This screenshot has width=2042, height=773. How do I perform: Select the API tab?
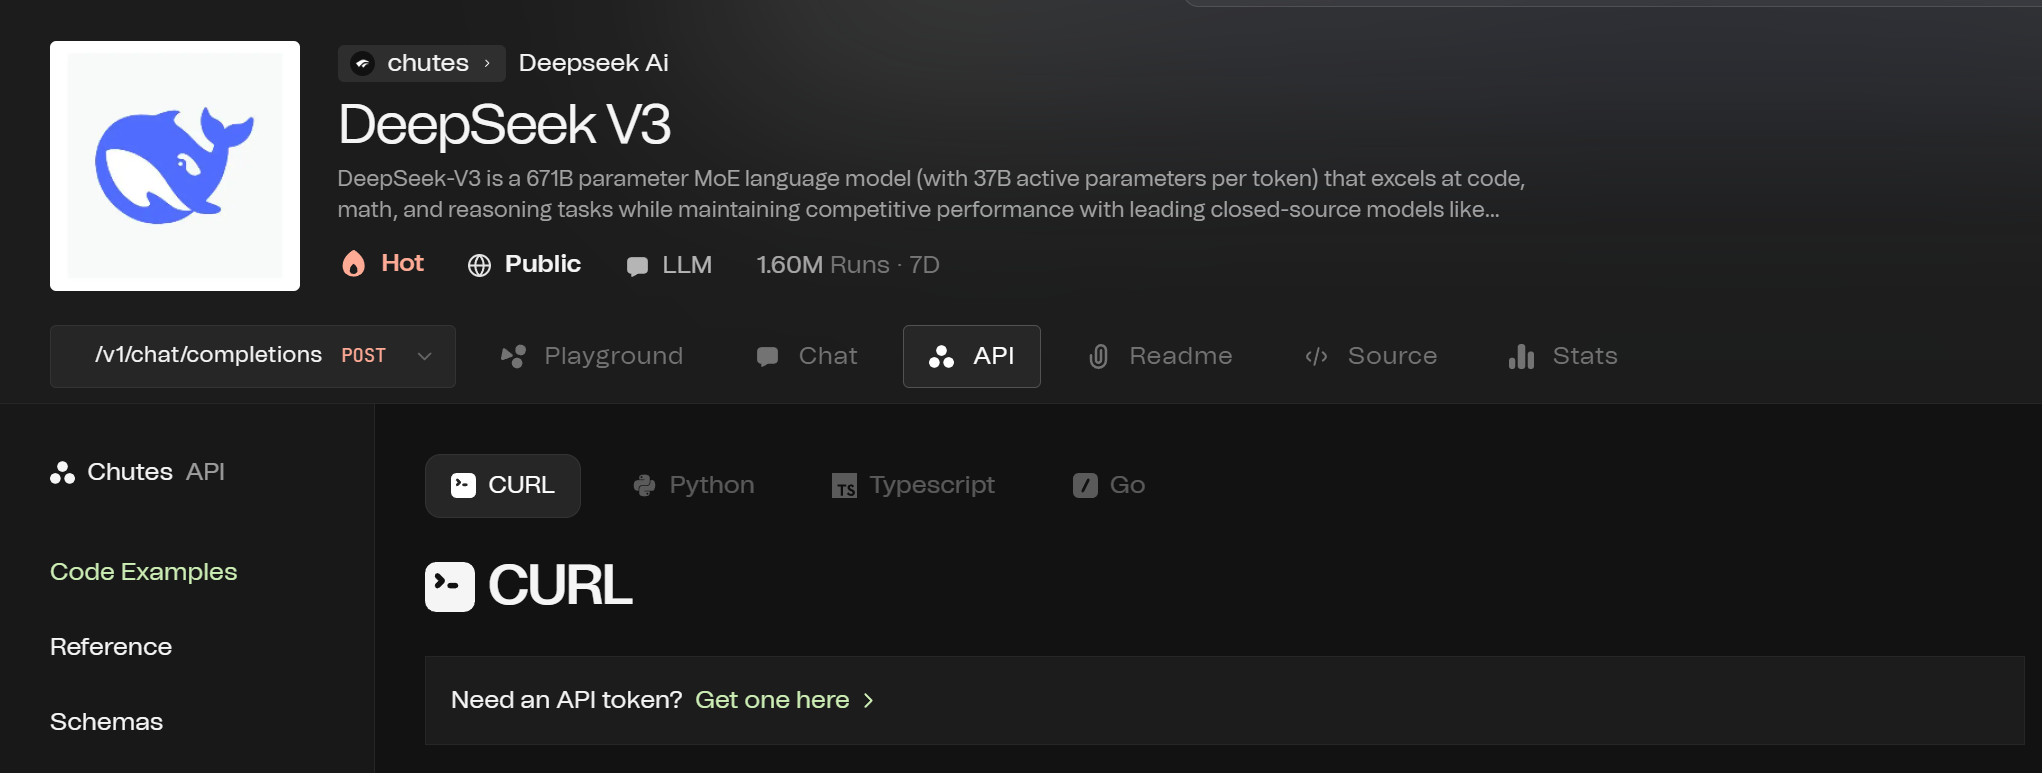[972, 356]
